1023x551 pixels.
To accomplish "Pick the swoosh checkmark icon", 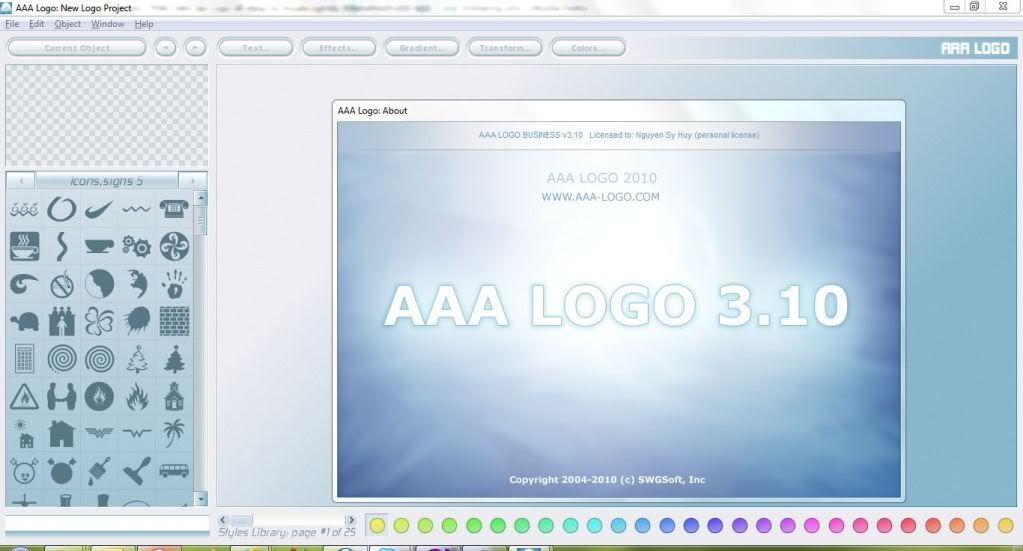I will 99,209.
